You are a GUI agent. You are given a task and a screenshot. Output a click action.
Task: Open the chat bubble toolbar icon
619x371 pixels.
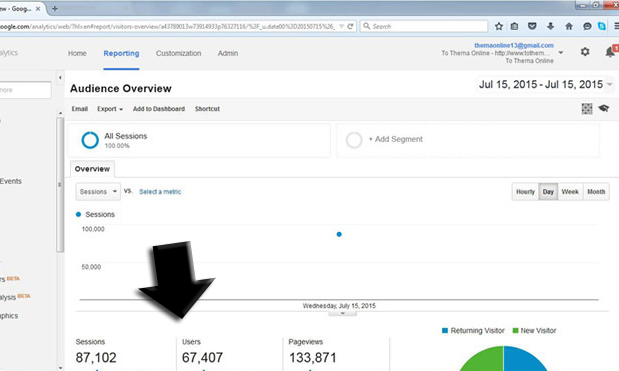click(587, 26)
